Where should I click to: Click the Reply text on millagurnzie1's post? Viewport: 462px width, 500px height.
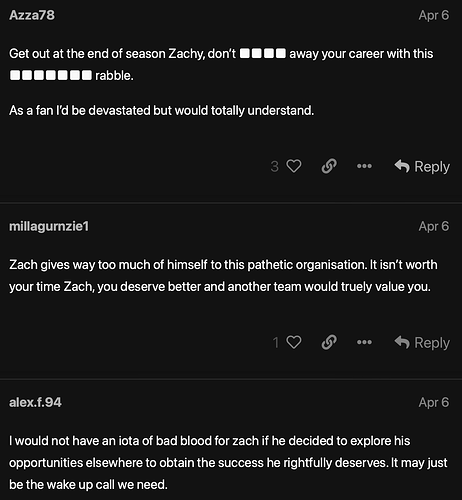click(x=432, y=343)
